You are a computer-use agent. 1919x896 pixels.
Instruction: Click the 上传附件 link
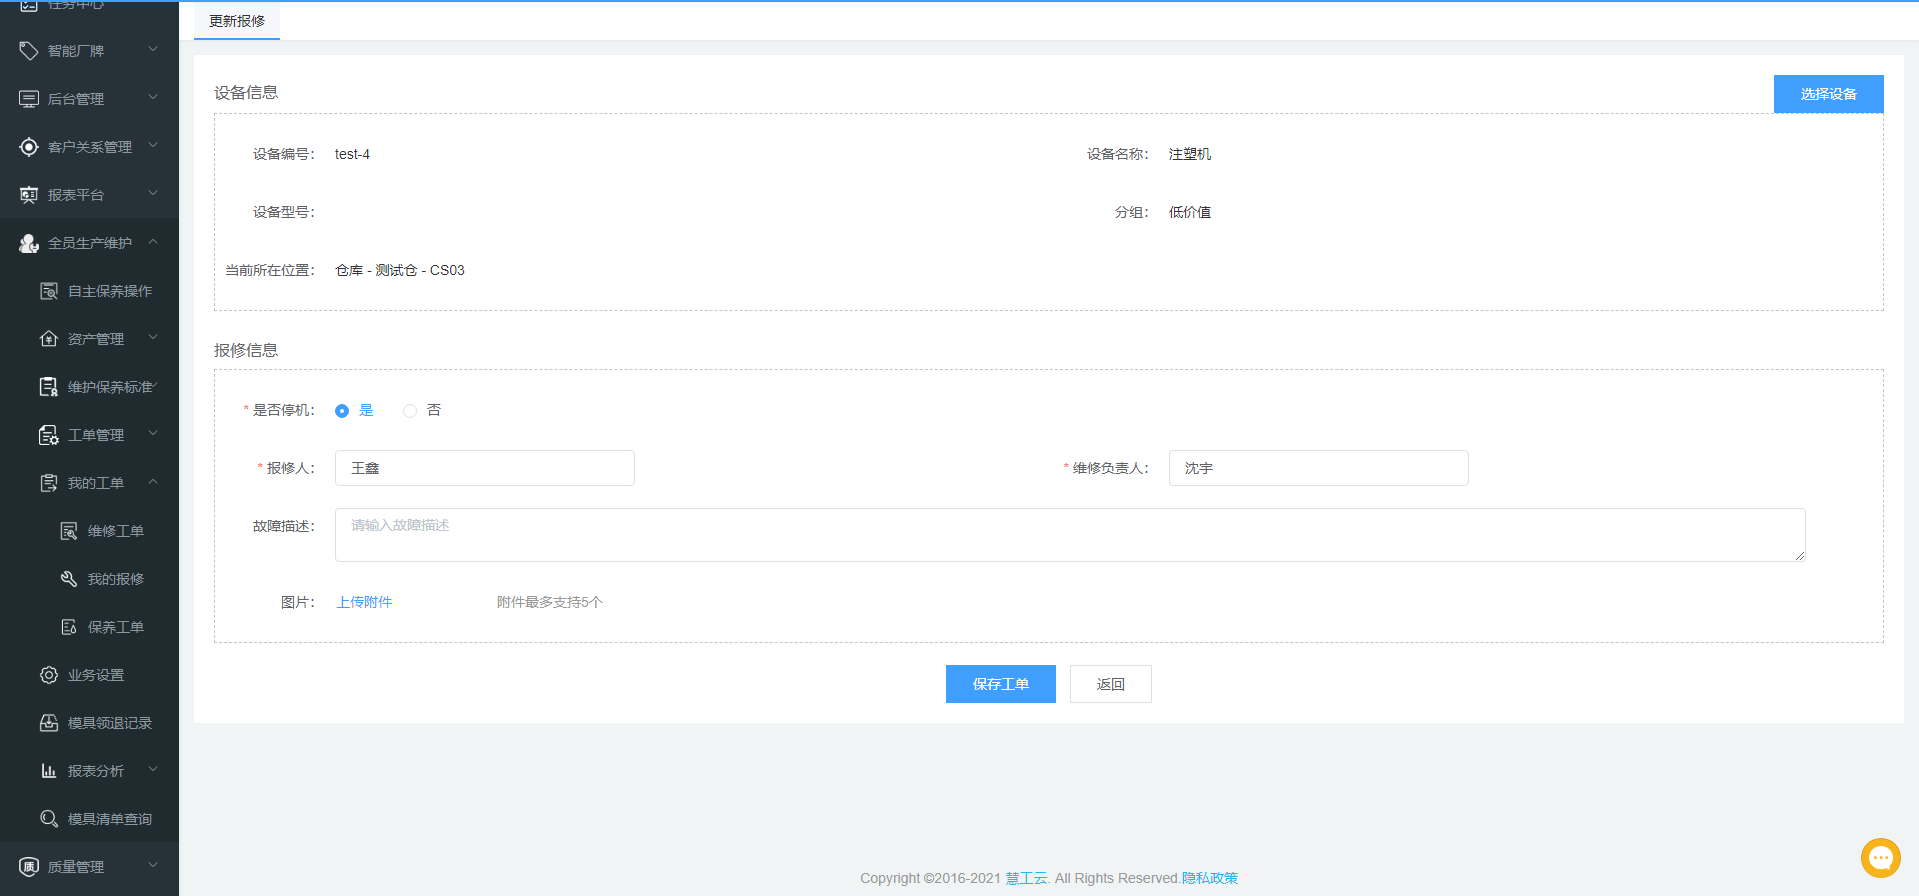click(364, 602)
